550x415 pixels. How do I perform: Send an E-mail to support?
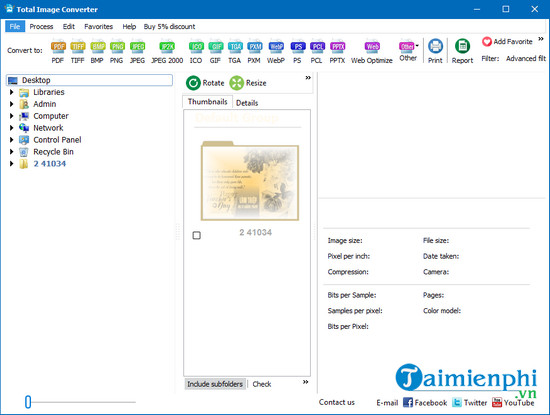(387, 403)
